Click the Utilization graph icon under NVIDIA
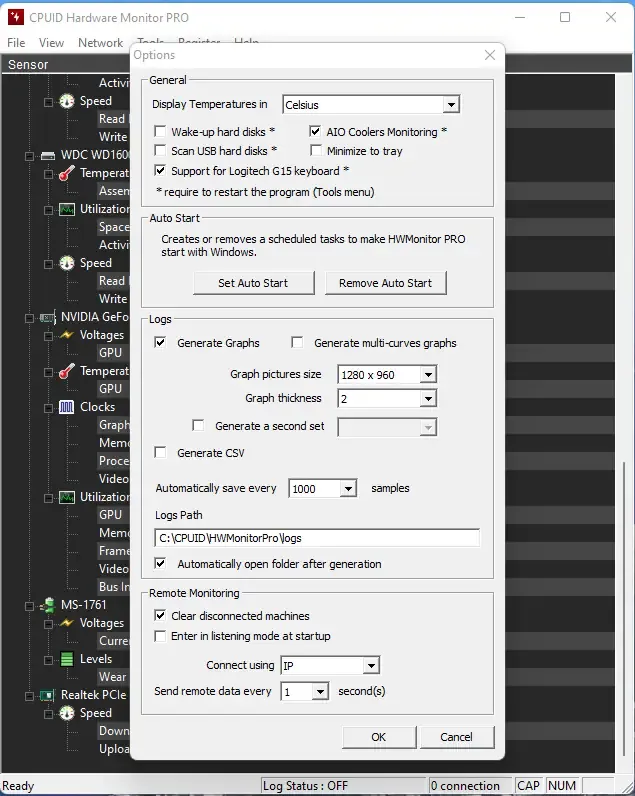 coord(66,497)
